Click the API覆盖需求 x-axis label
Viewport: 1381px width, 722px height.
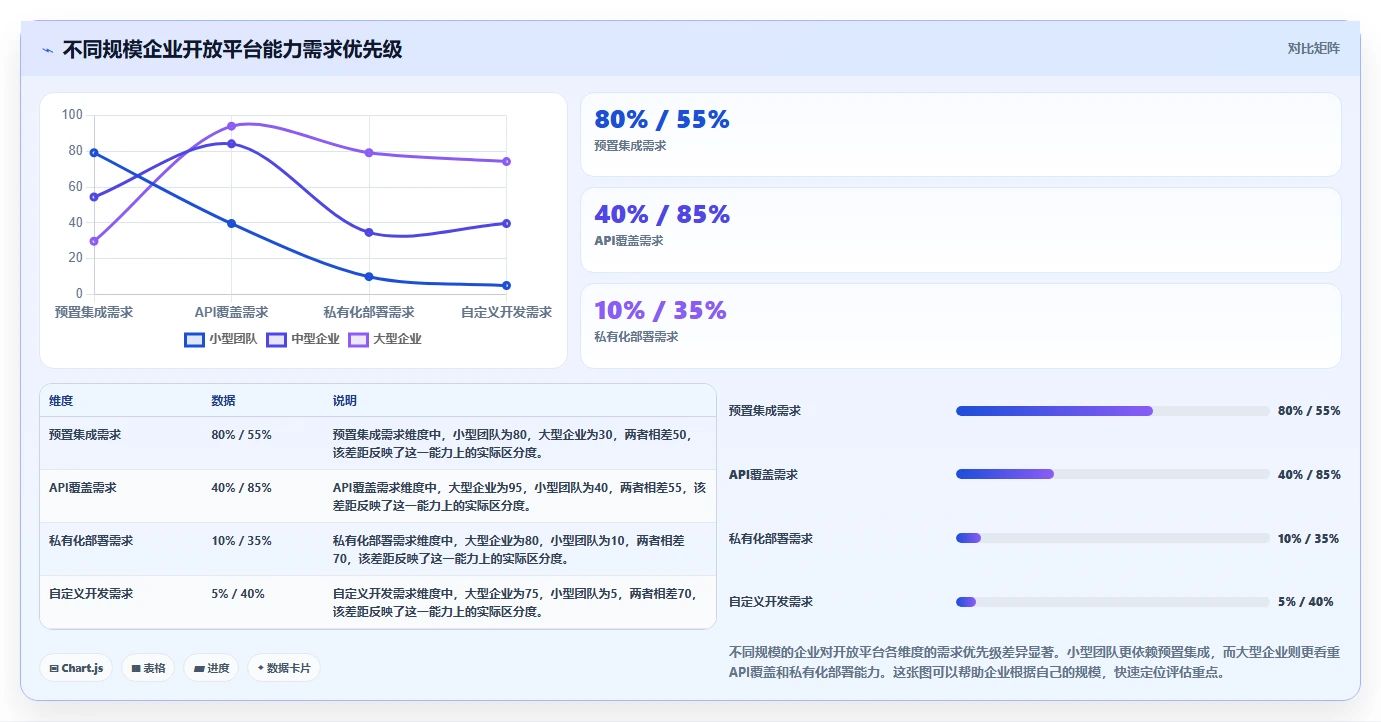pos(231,312)
